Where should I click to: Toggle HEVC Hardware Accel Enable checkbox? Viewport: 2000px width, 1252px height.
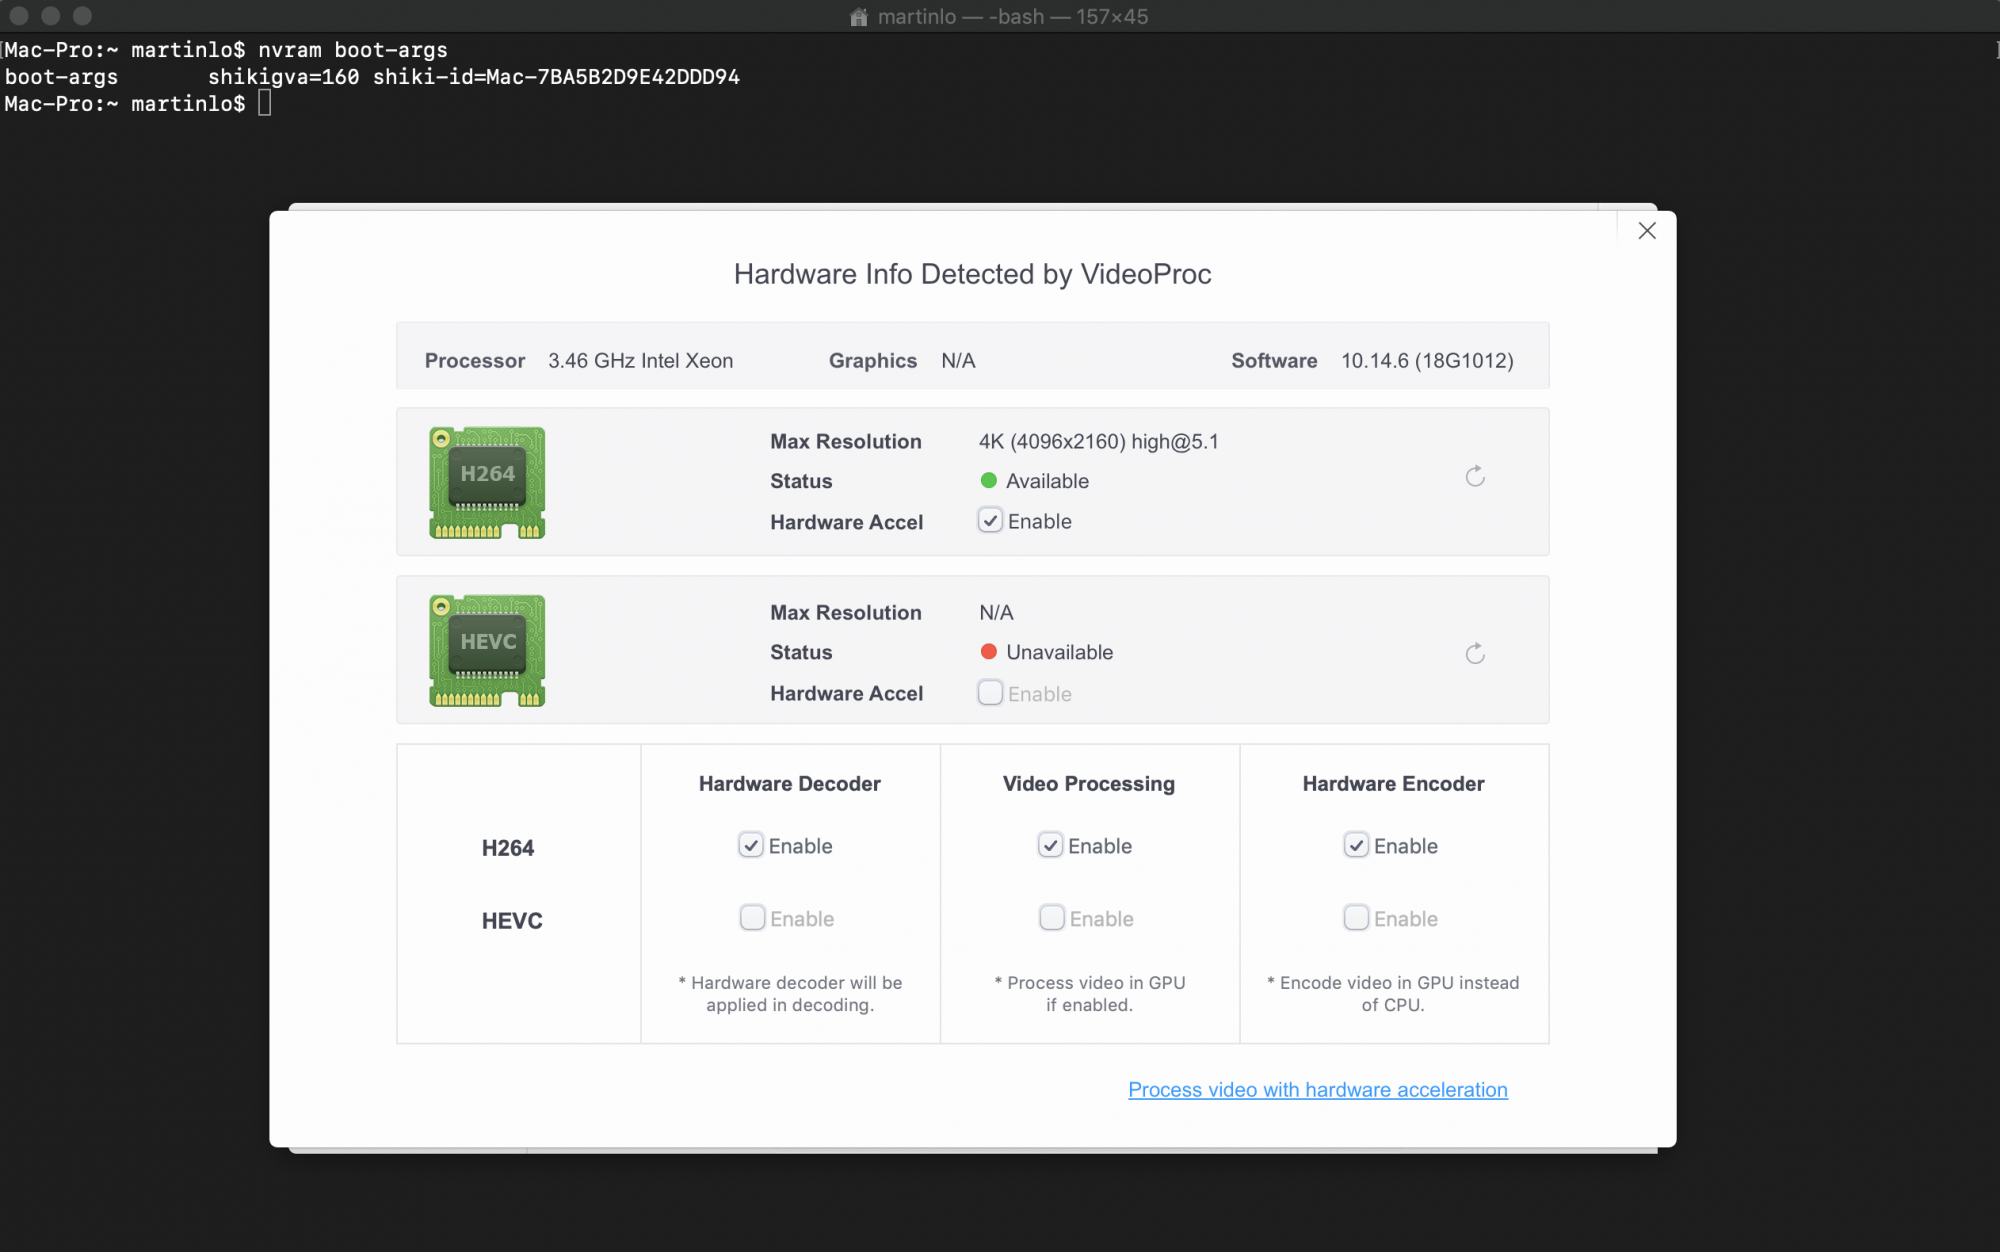click(990, 693)
